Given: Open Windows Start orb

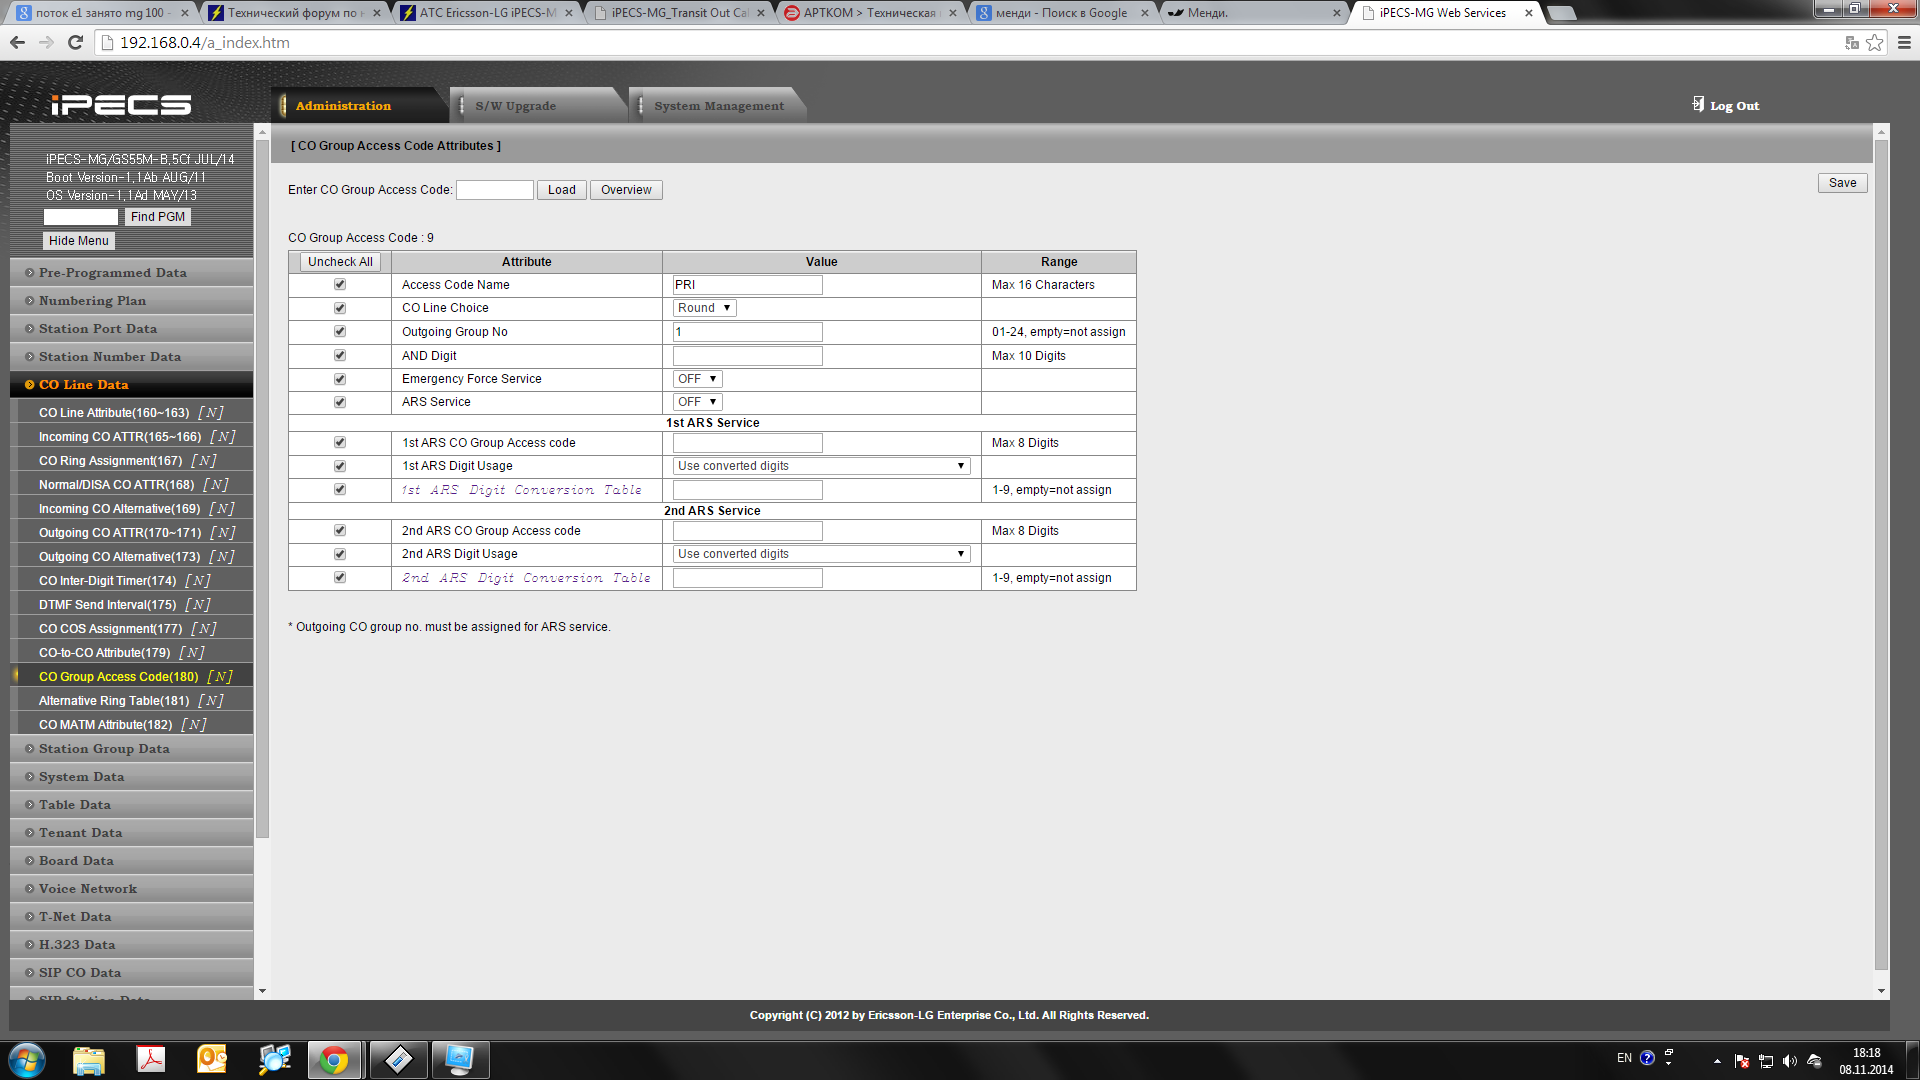Looking at the screenshot, I should coord(27,1059).
